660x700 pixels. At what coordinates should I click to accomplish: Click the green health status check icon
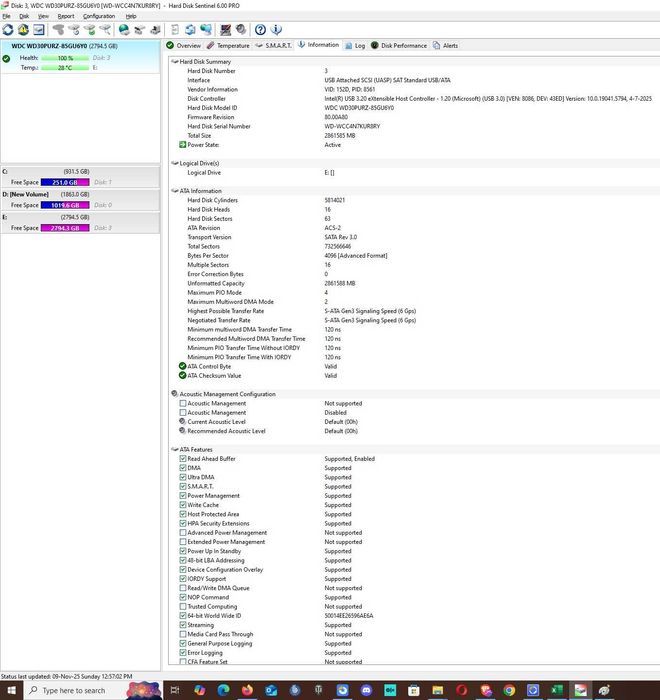6,58
